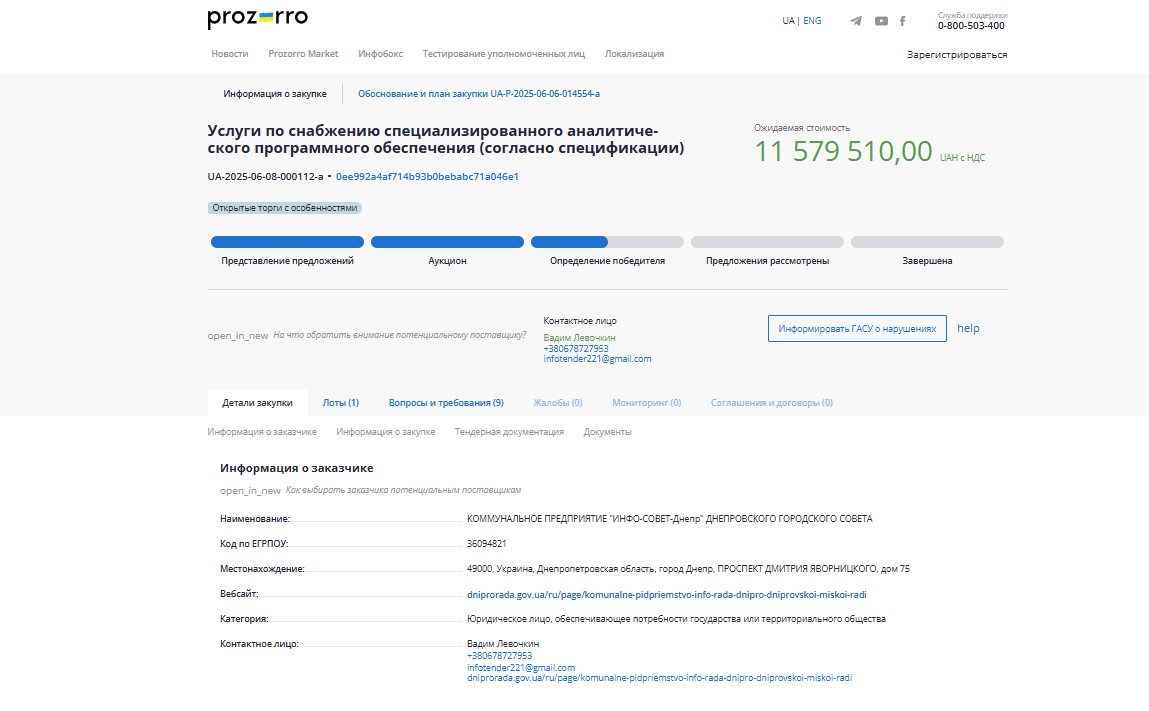
Task: Switch the site language to ENG
Action: click(x=812, y=21)
